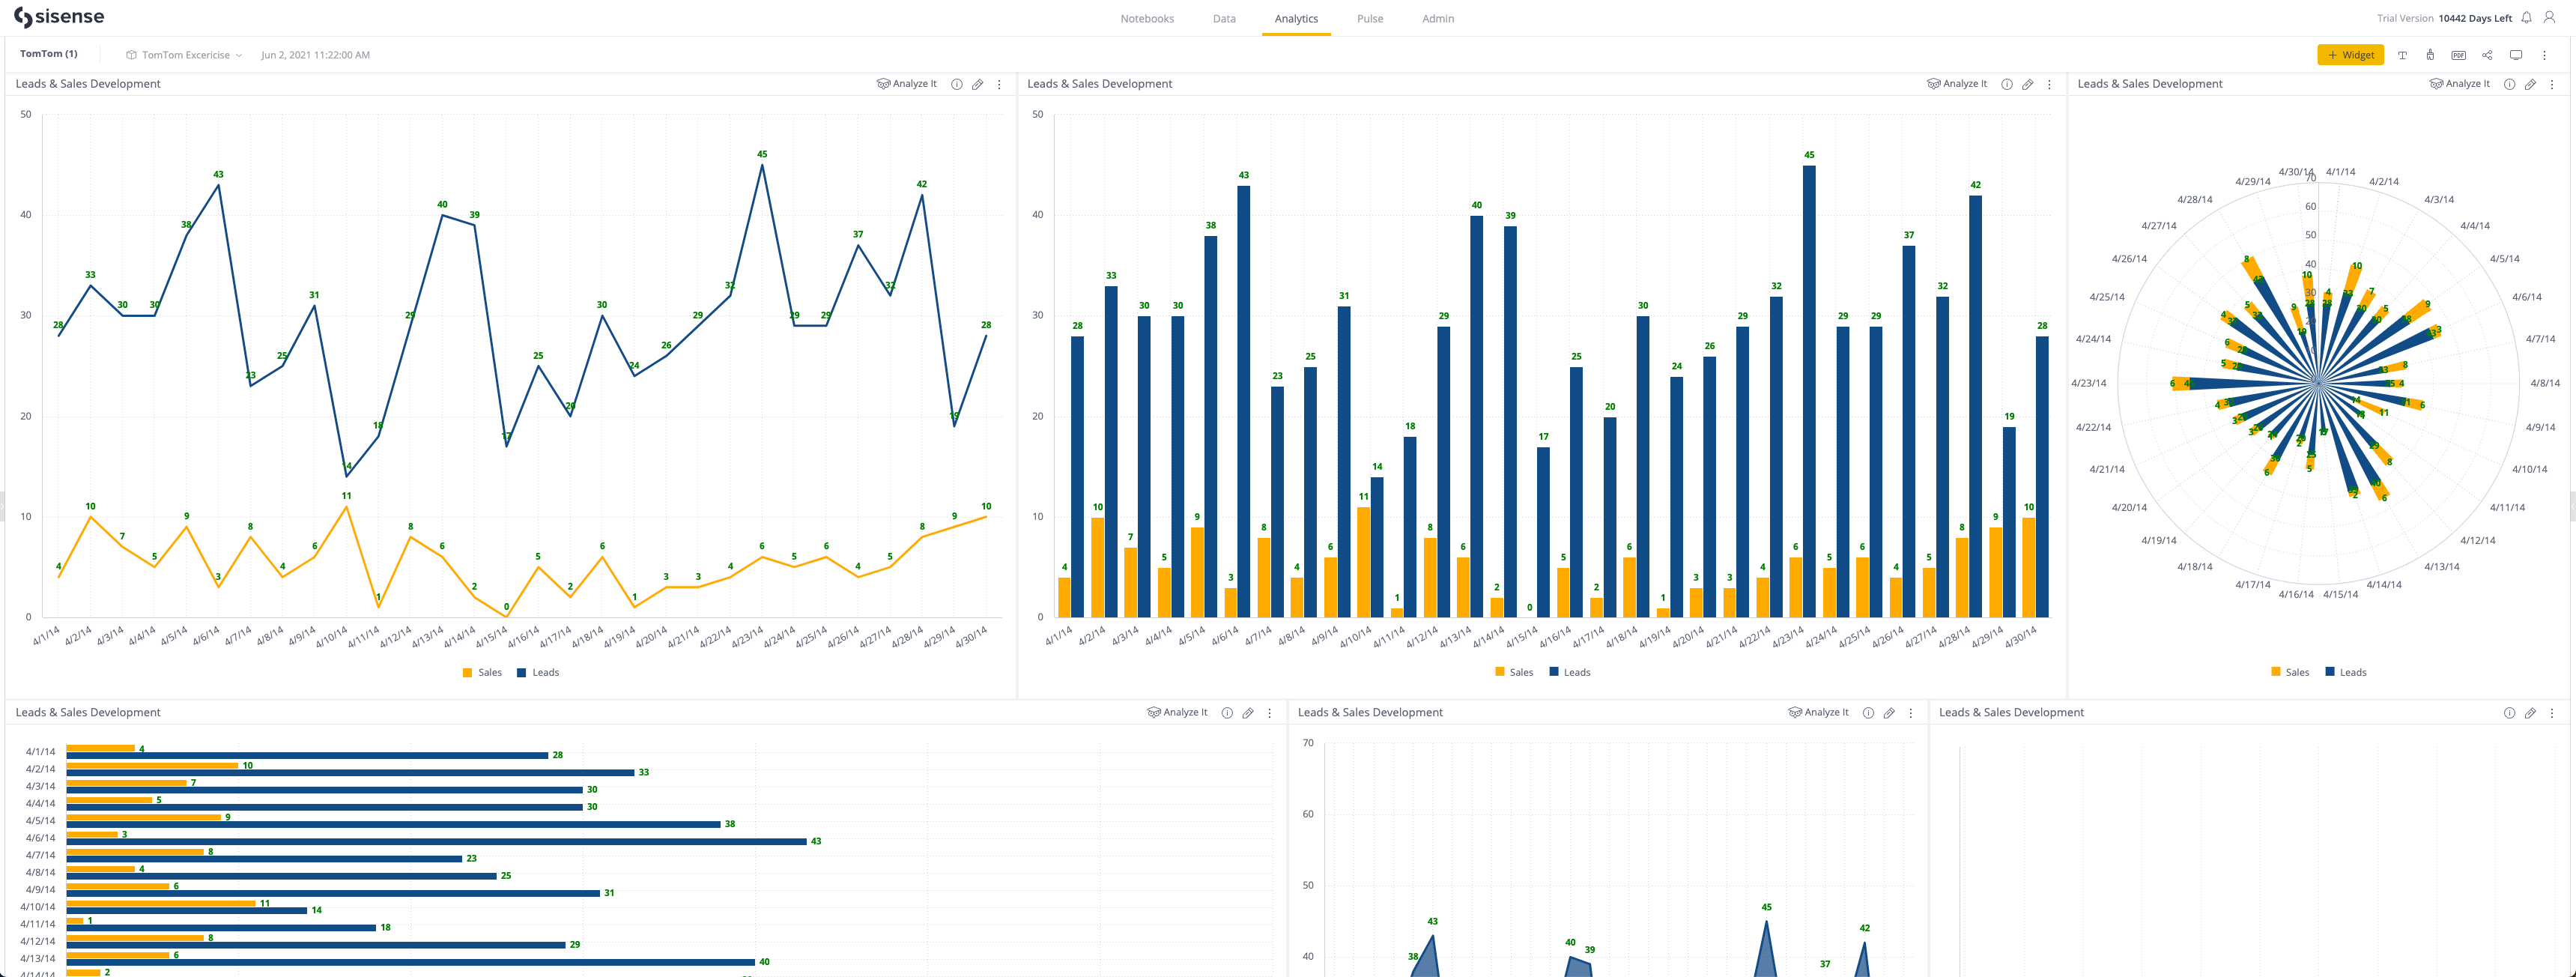Open the Text widget tool
Viewport: 2576px width, 977px height.
point(2403,55)
